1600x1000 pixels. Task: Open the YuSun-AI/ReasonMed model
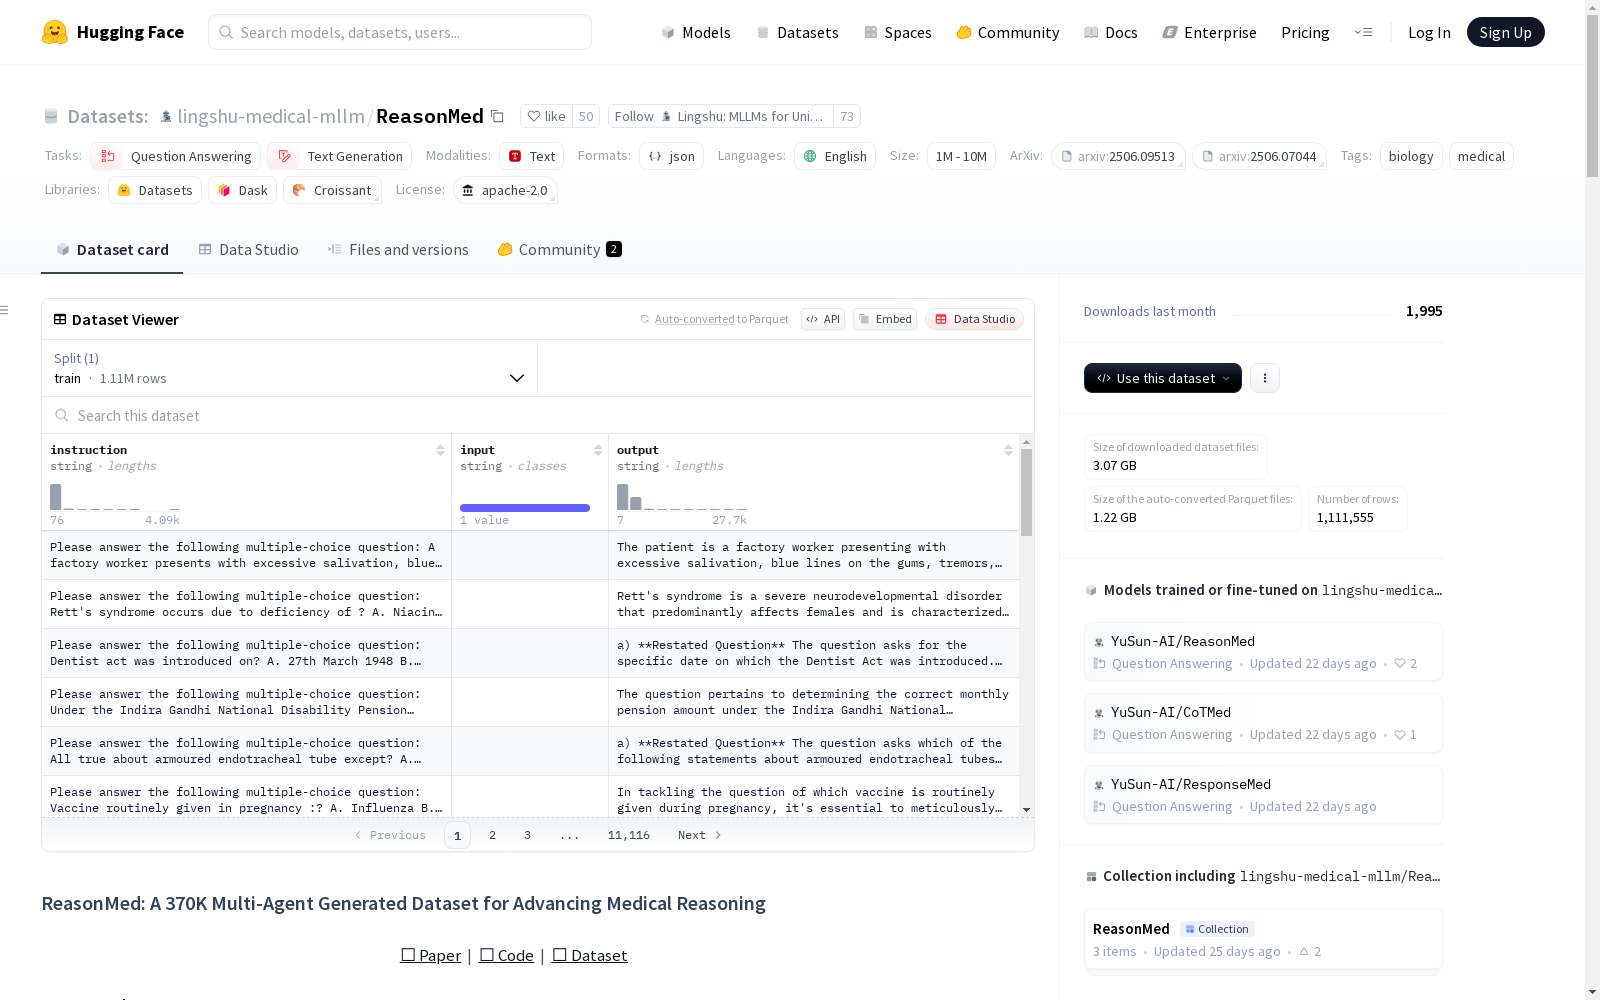coord(1263,652)
